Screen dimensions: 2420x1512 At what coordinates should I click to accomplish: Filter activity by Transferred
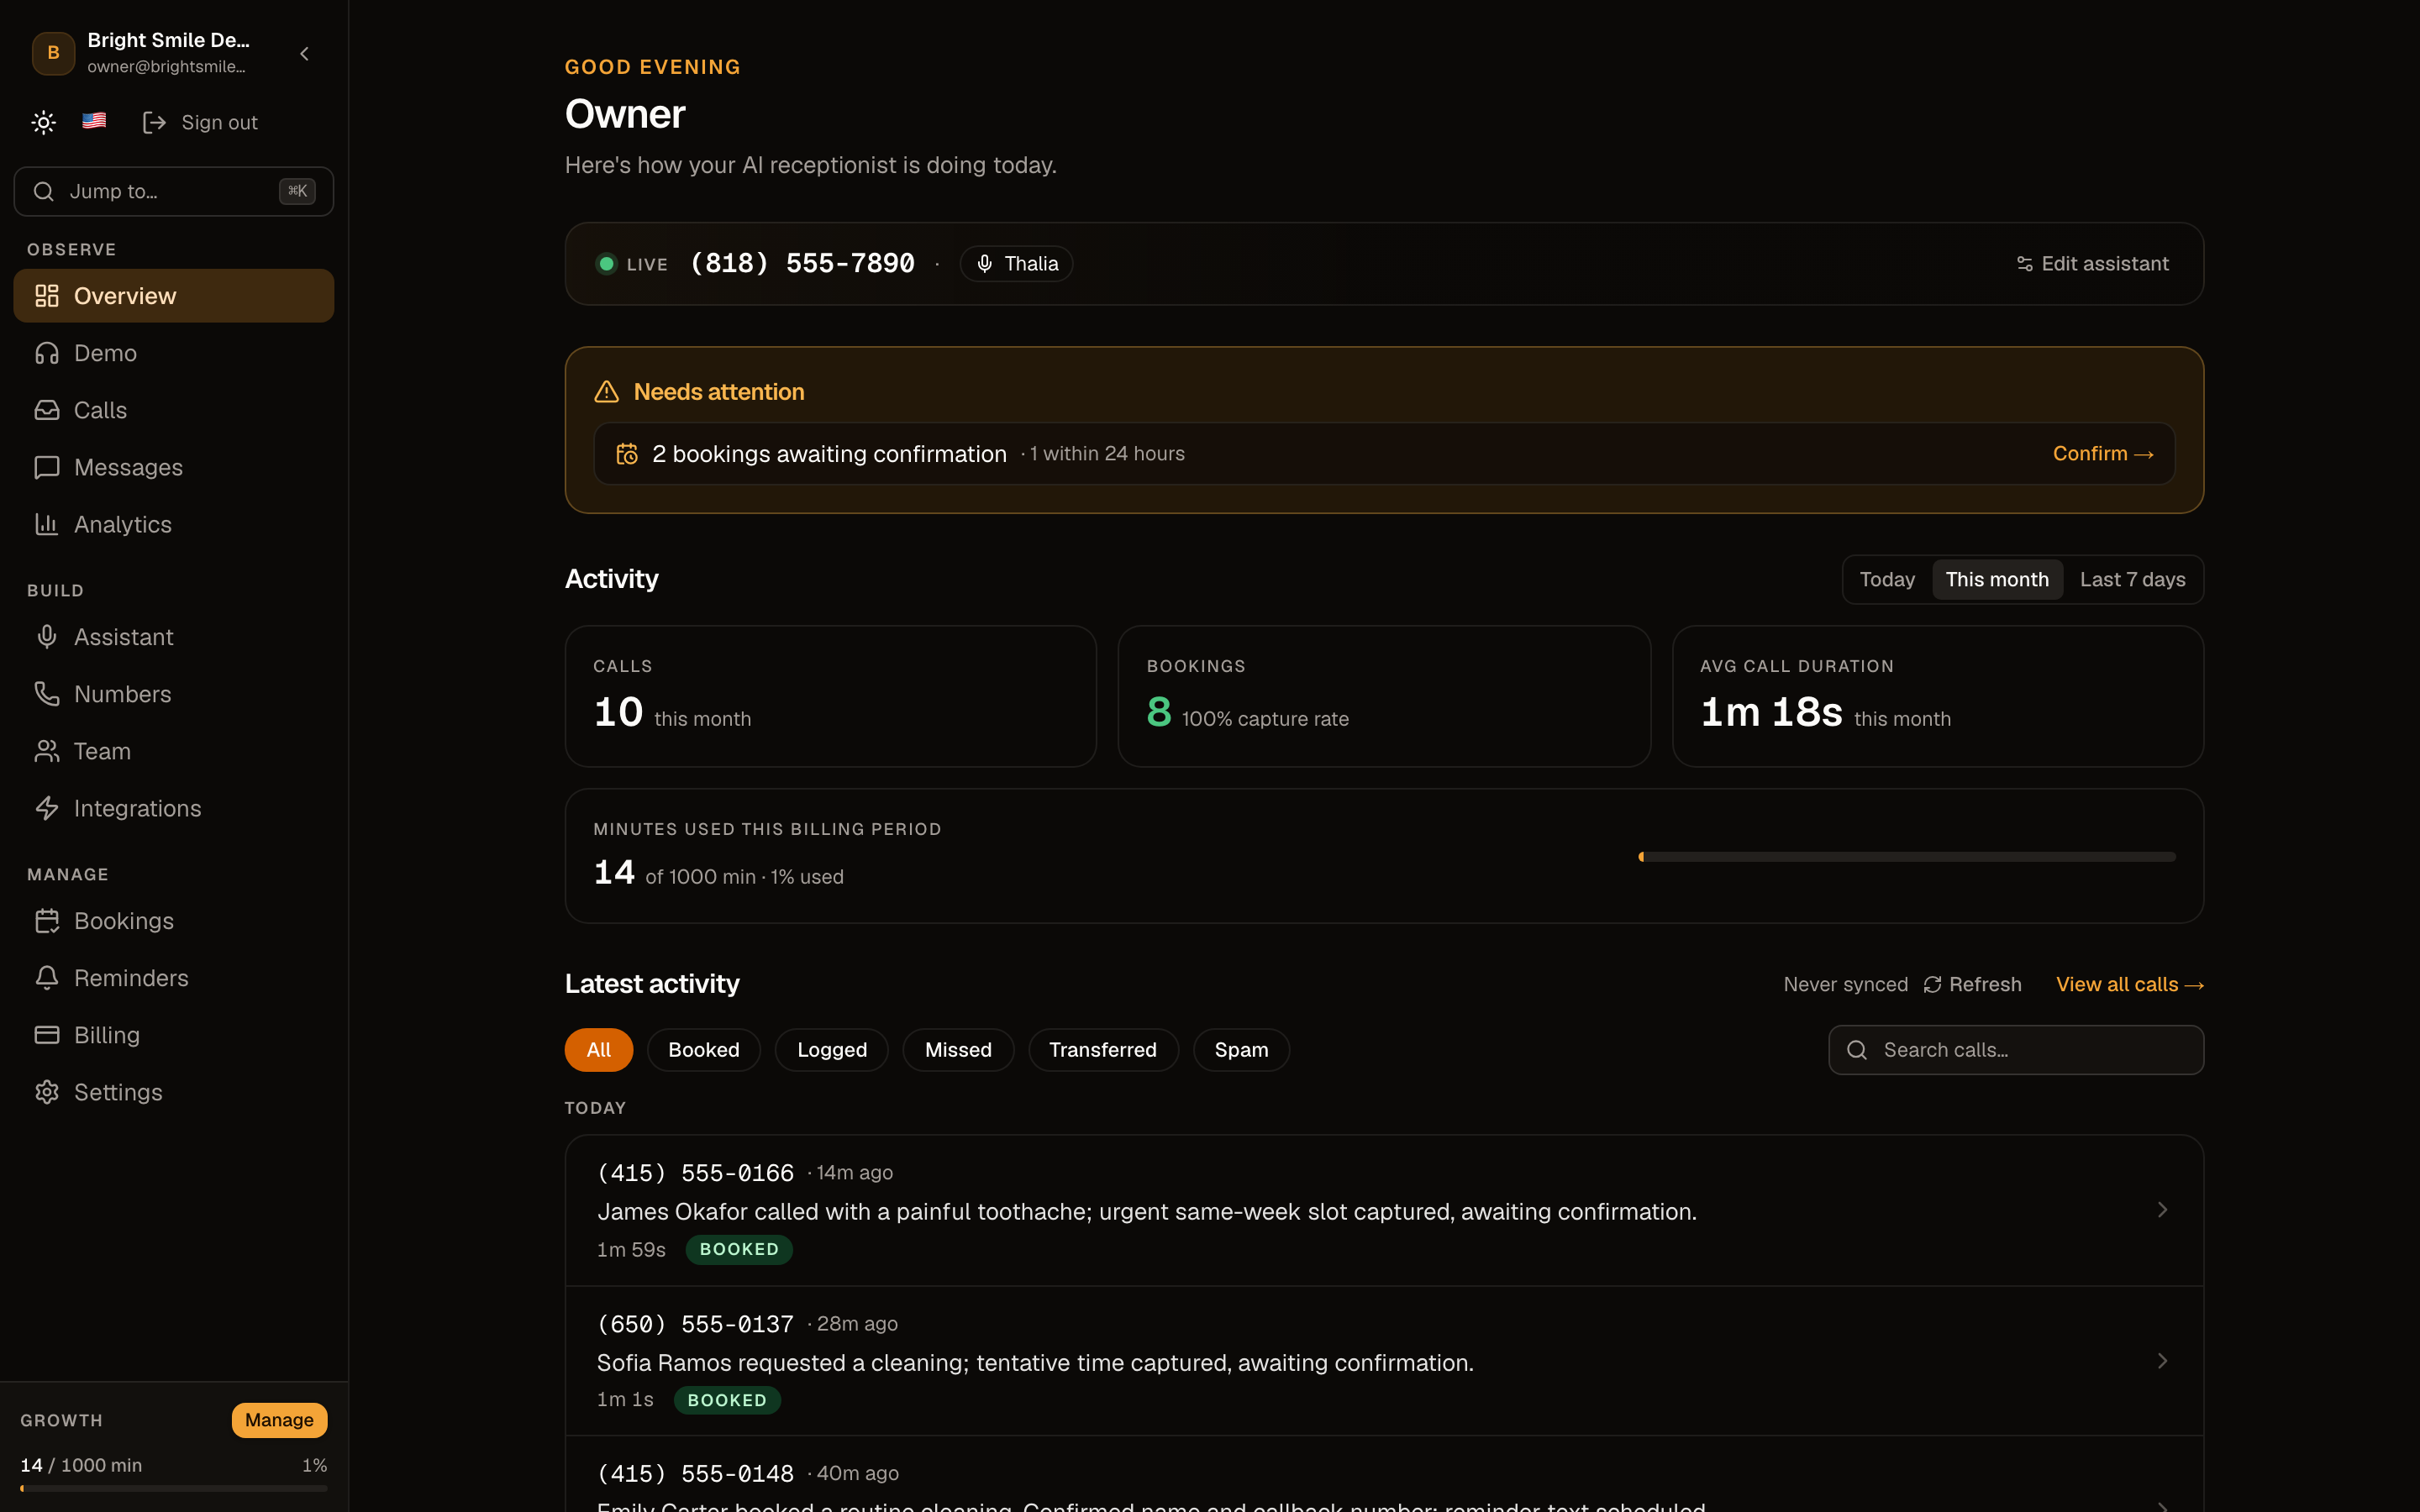[1103, 1050]
